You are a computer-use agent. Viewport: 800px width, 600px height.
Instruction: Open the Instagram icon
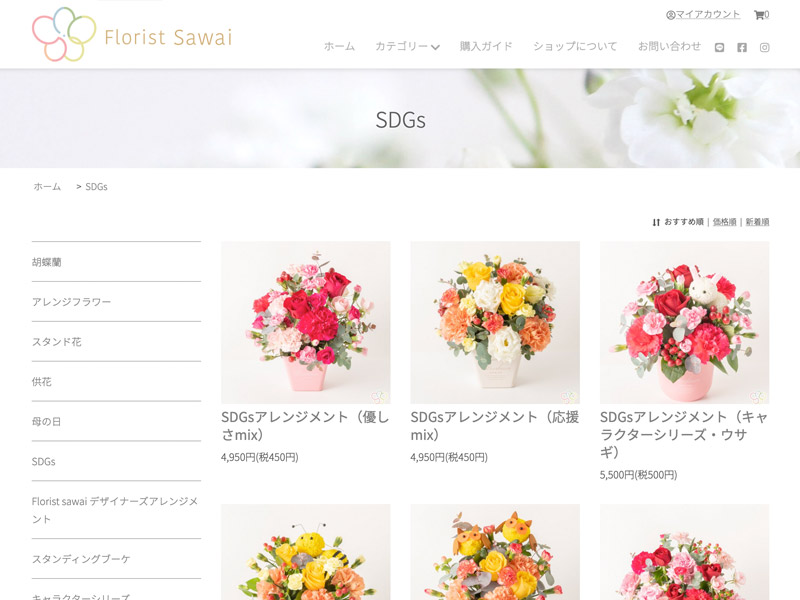tap(764, 47)
